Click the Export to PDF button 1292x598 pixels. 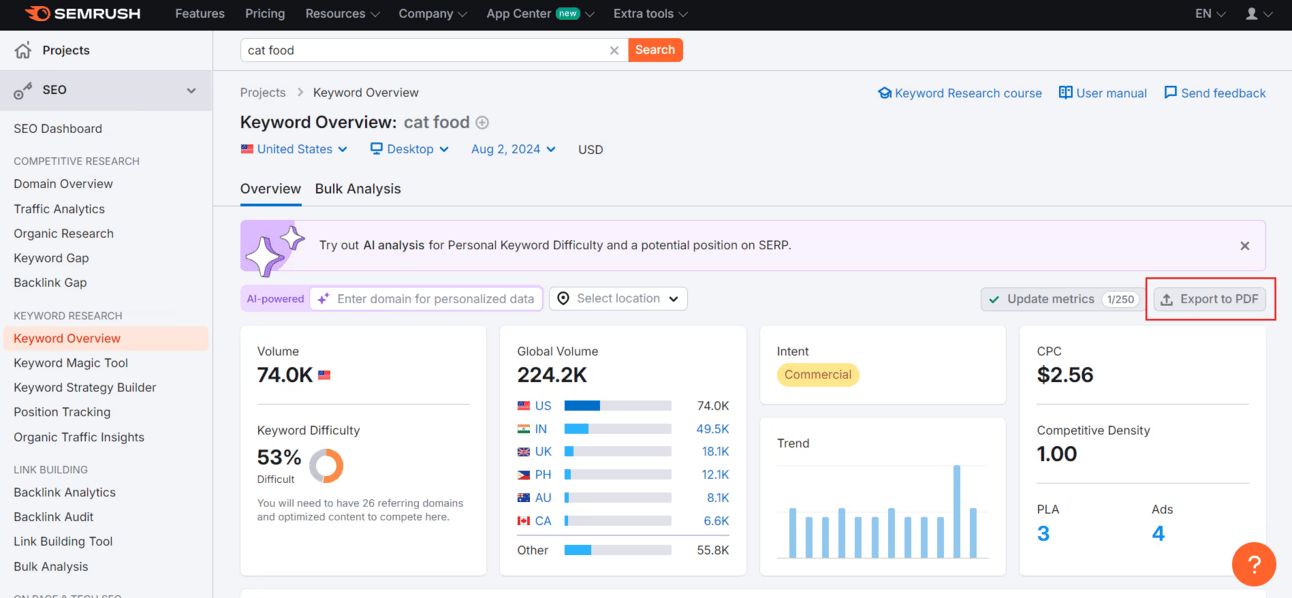(1210, 299)
